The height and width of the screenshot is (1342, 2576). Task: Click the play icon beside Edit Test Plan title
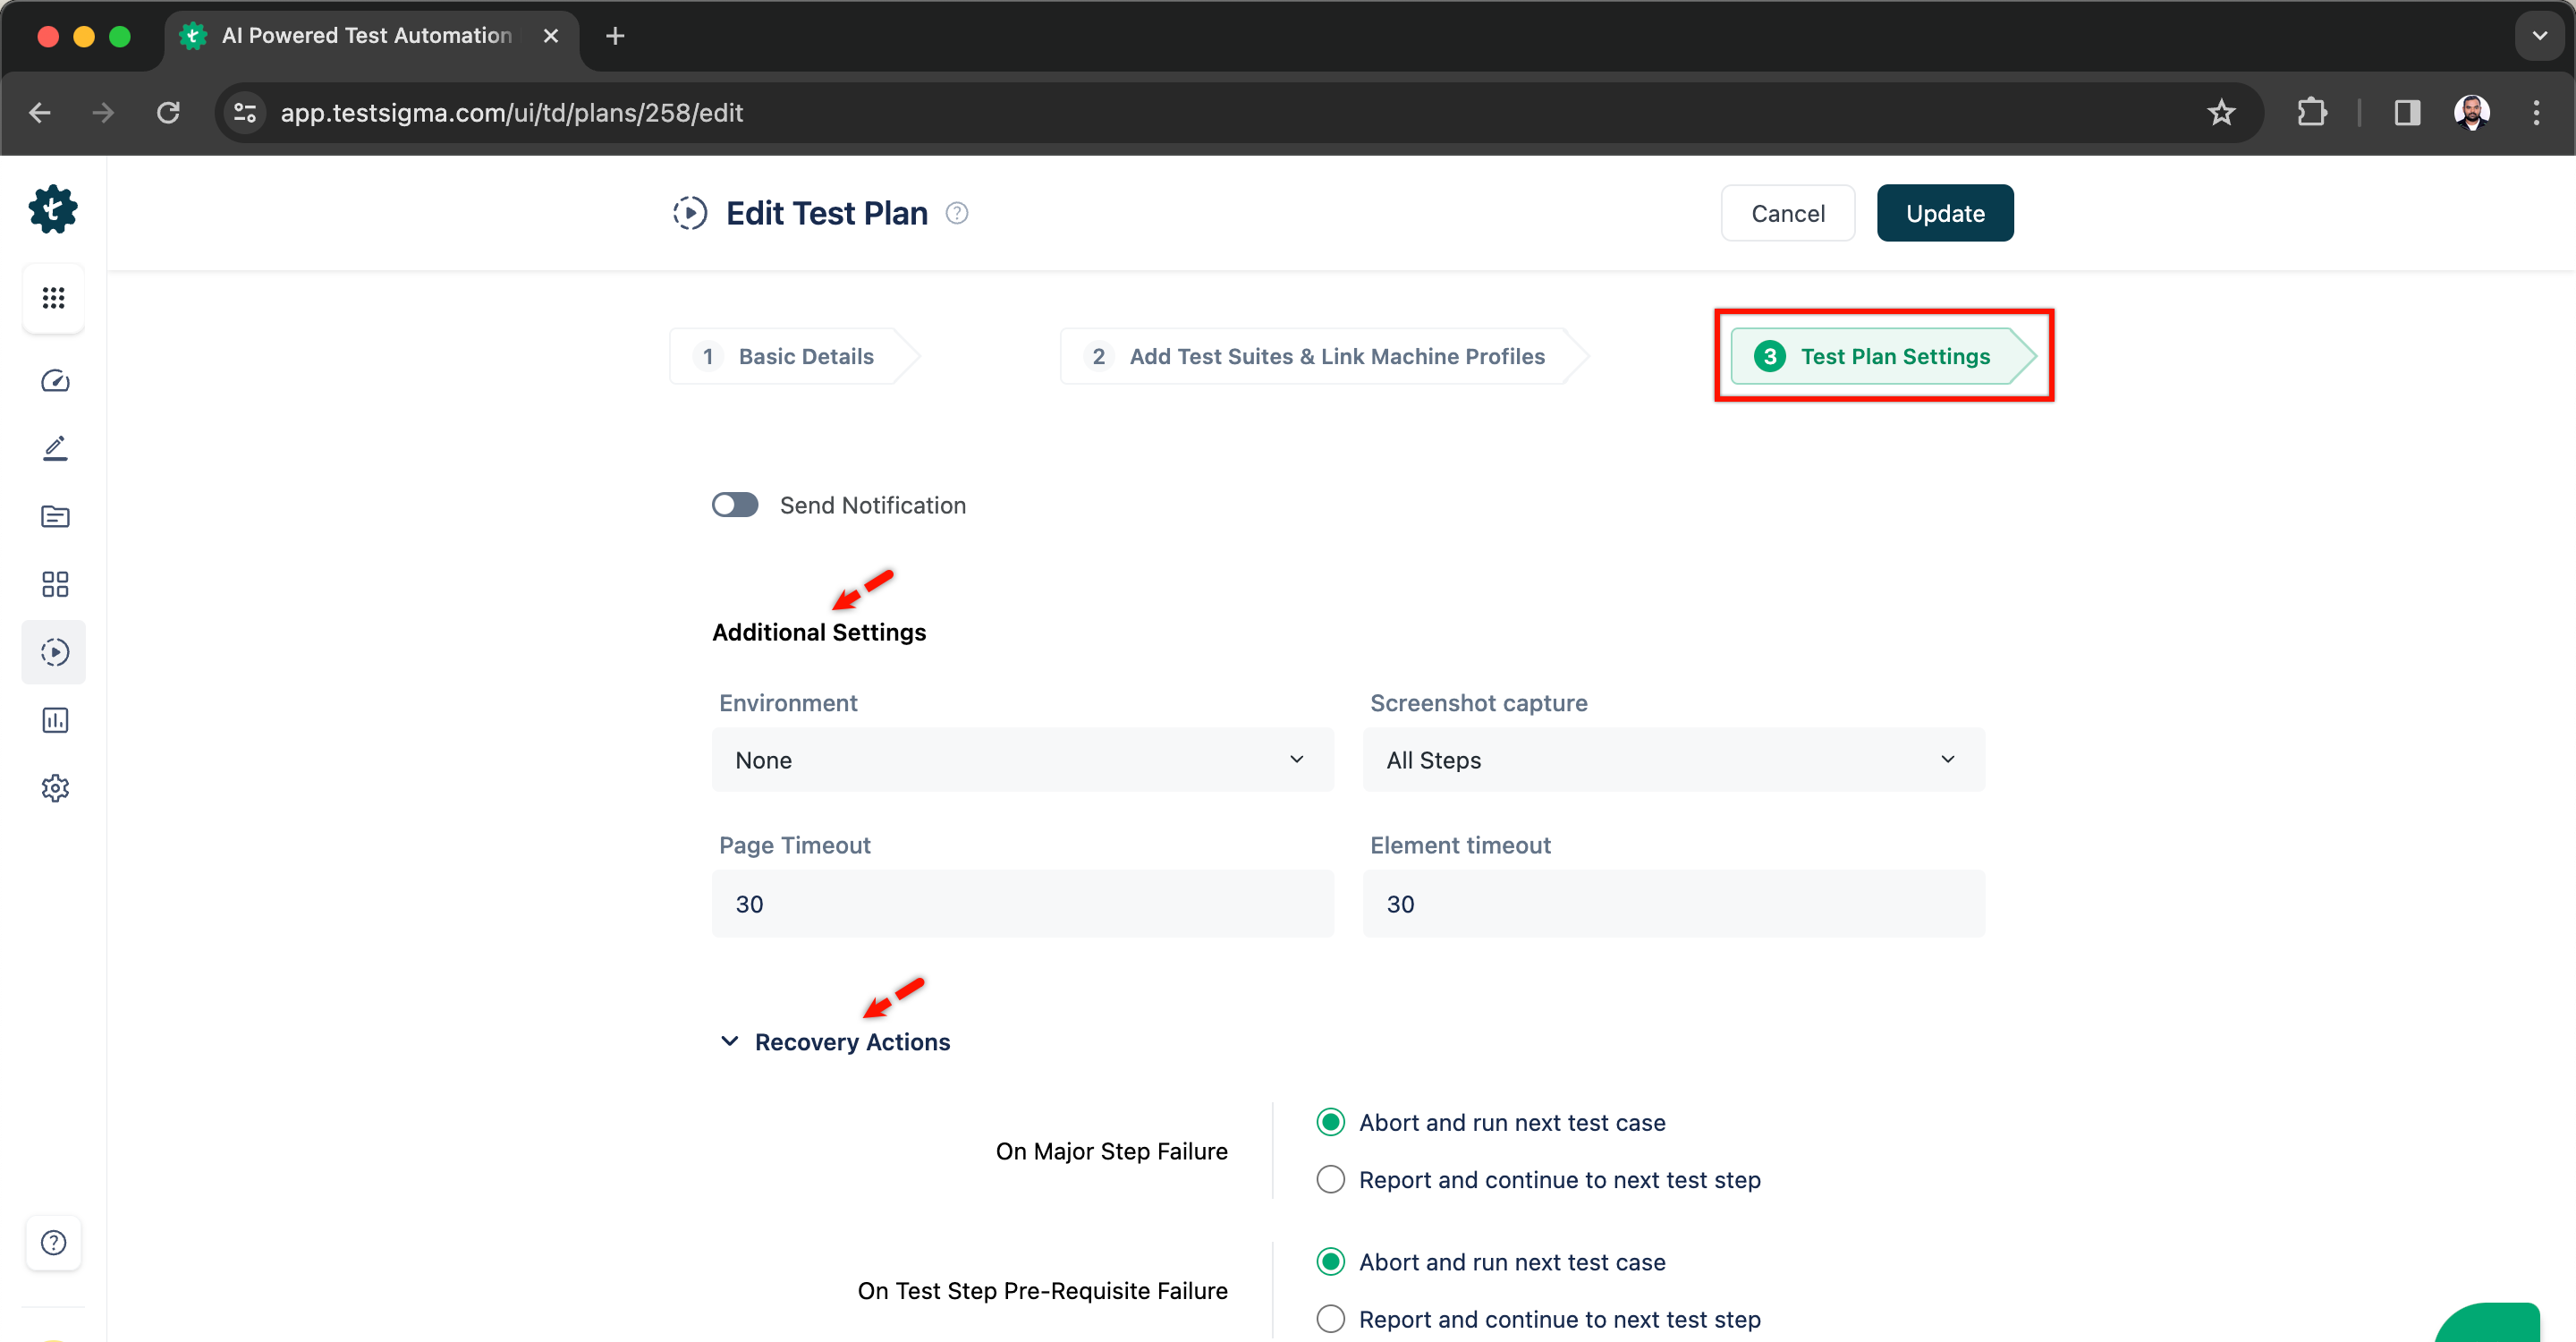pyautogui.click(x=690, y=213)
